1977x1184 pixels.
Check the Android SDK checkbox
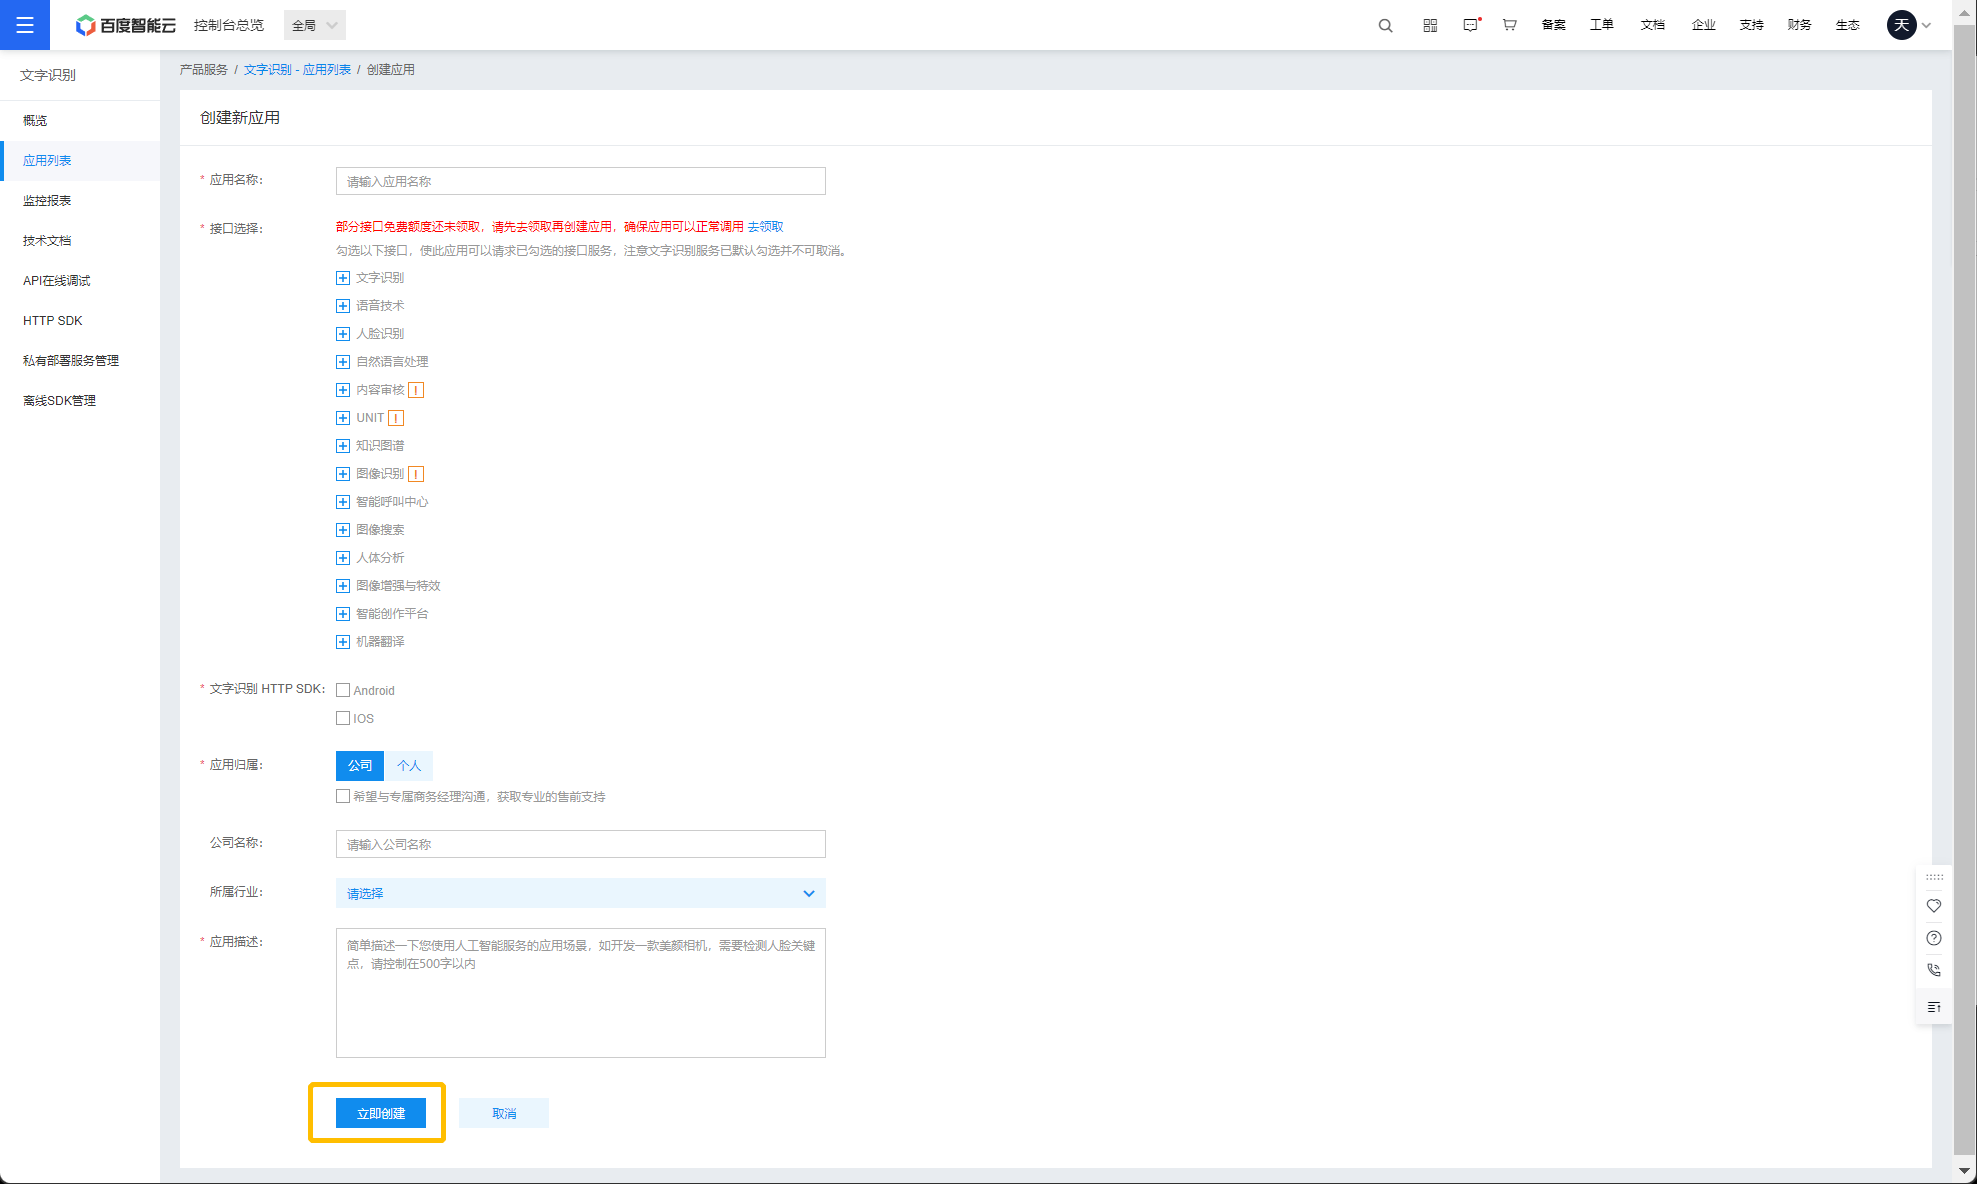(x=343, y=690)
